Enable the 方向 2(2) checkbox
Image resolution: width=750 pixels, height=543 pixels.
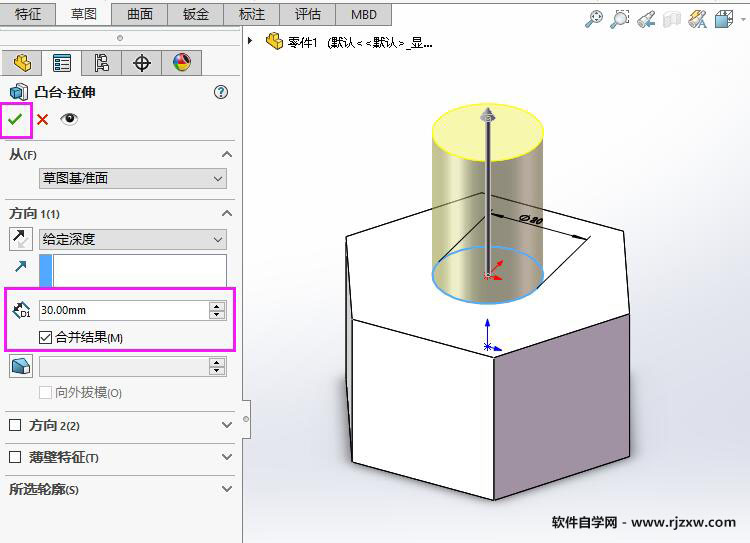(15, 425)
